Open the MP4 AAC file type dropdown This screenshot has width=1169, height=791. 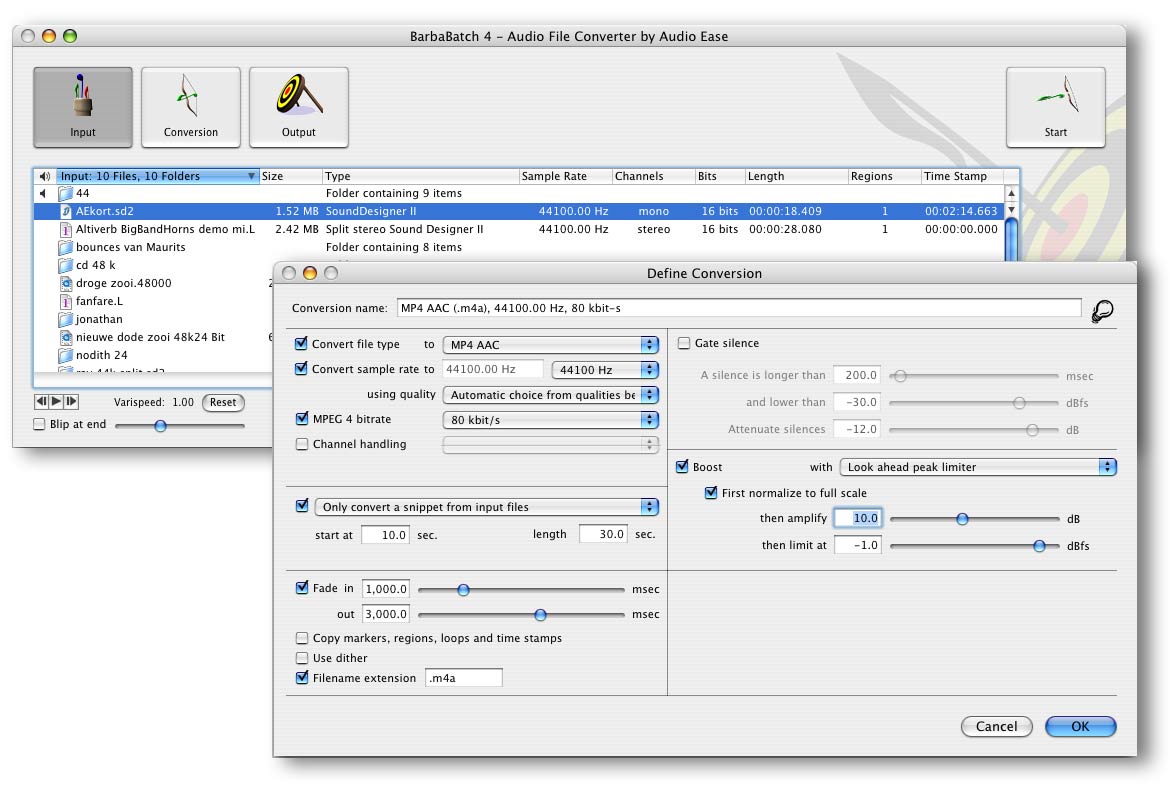click(x=551, y=344)
